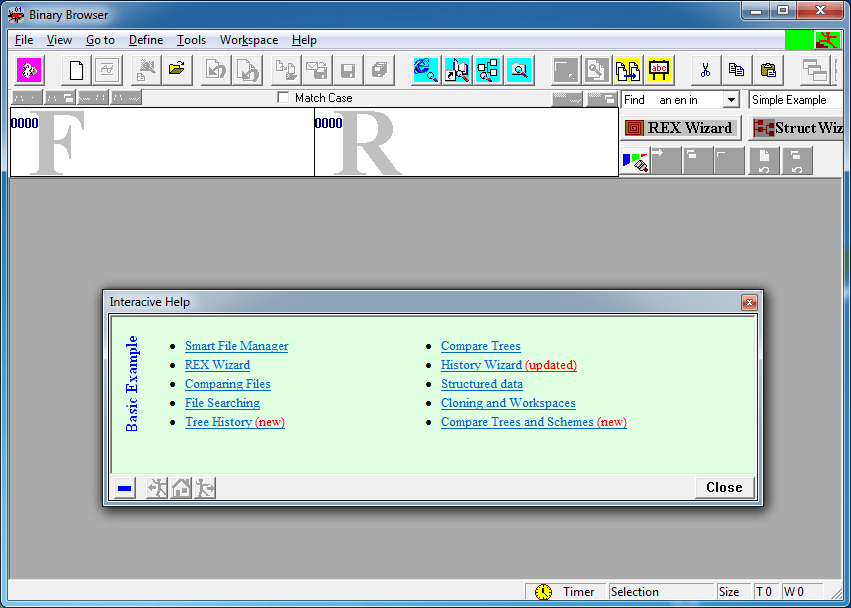The height and width of the screenshot is (608, 851).
Task: Open the REX Wizard help link
Action: (x=218, y=365)
